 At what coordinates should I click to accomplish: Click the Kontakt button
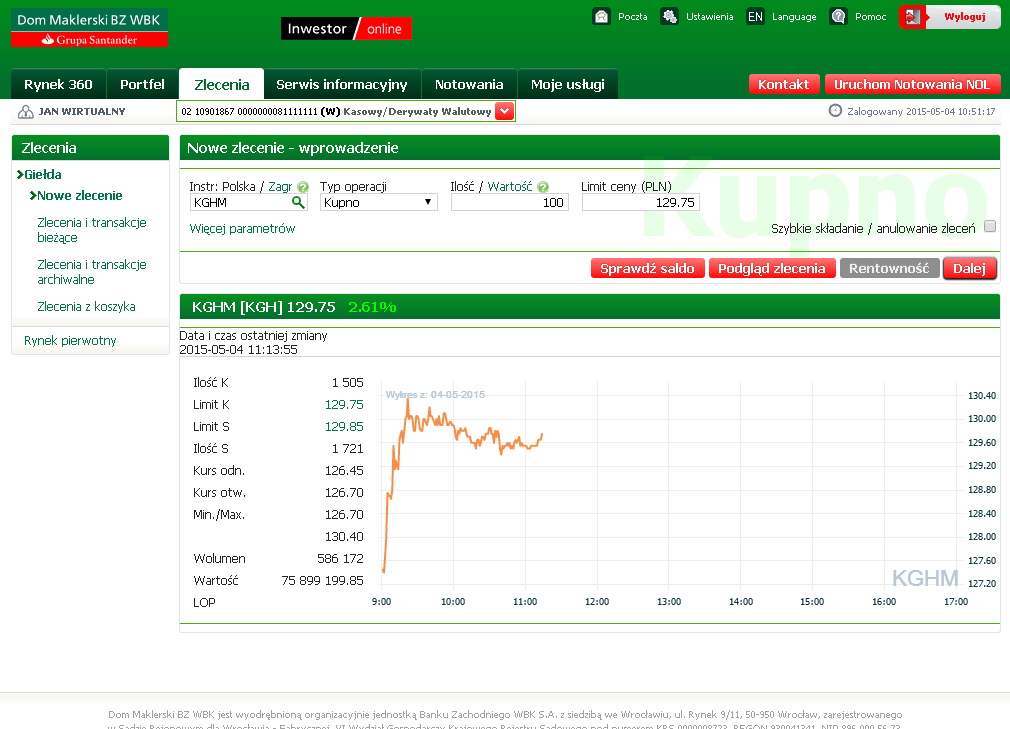(x=784, y=84)
